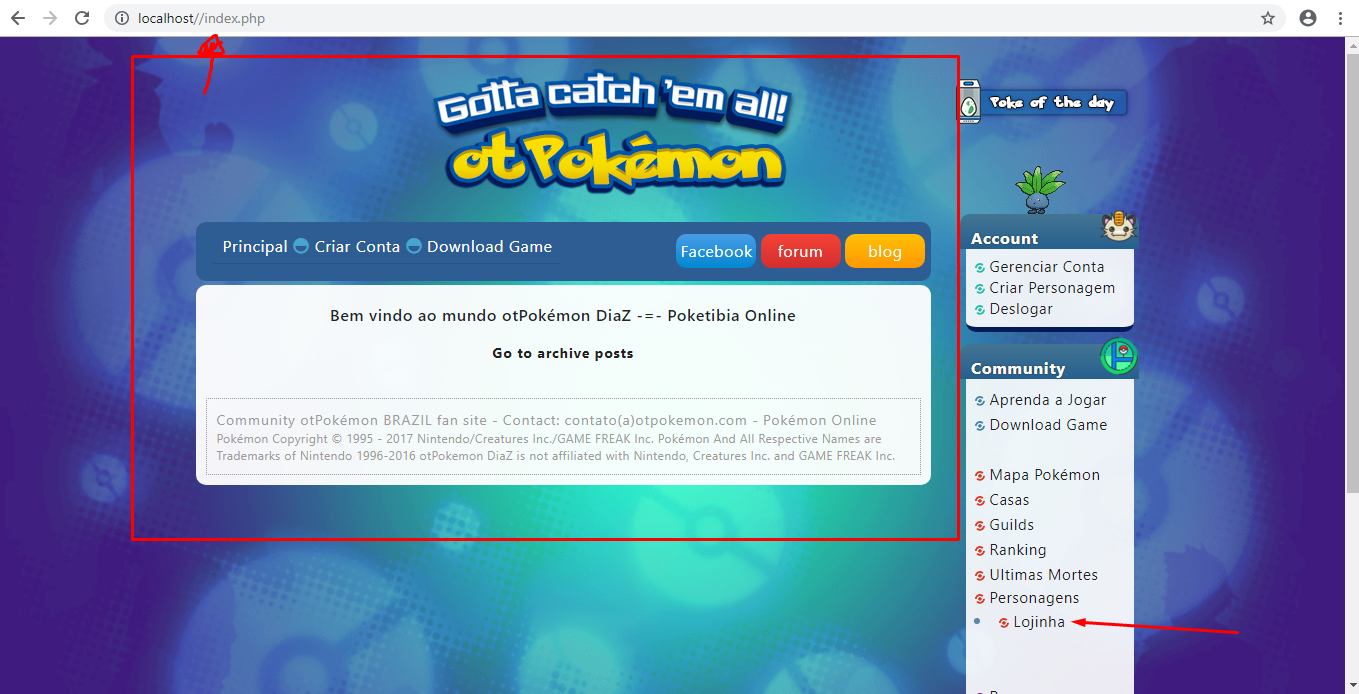The width and height of the screenshot is (1359, 694).
Task: Click the browser back arrow
Action: (18, 18)
